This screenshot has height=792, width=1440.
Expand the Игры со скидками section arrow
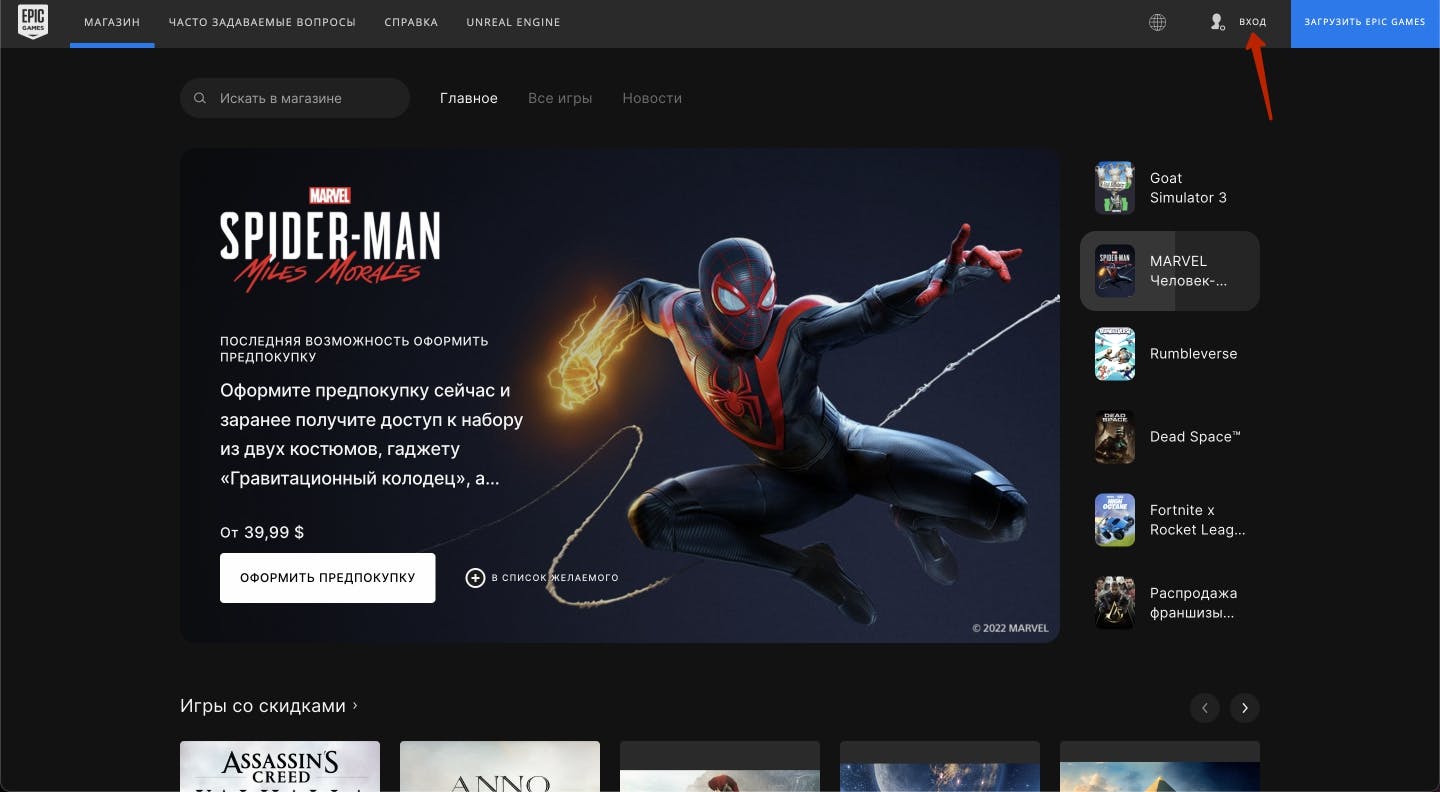[x=355, y=705]
